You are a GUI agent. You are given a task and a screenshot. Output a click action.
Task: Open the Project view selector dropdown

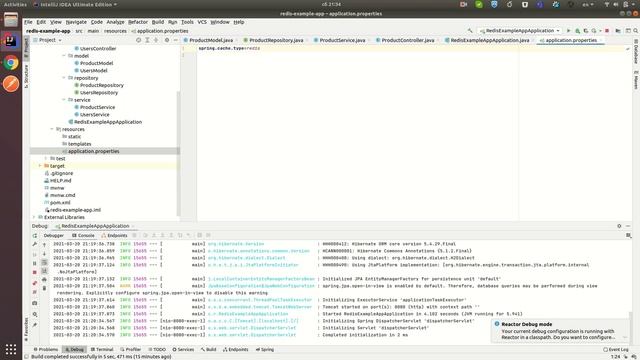(x=47, y=40)
